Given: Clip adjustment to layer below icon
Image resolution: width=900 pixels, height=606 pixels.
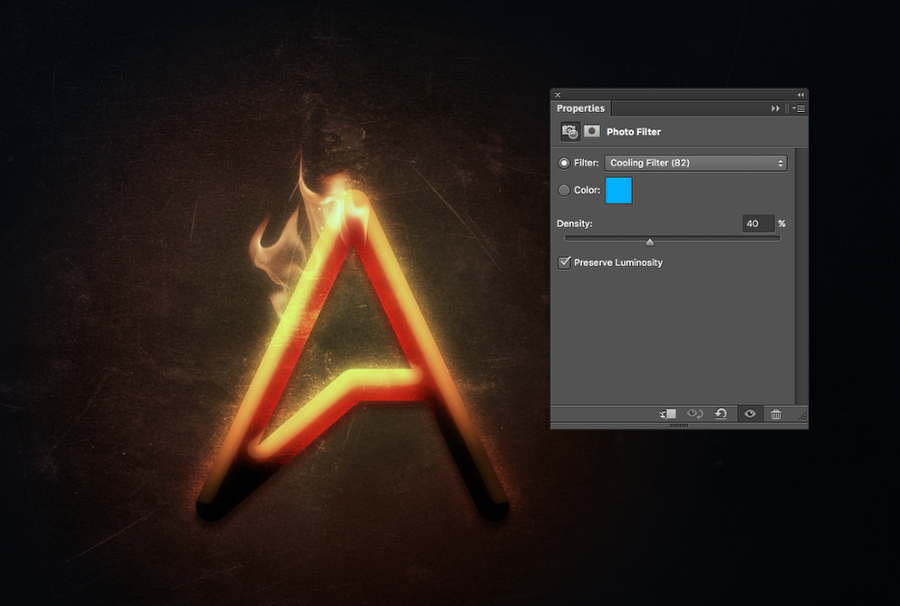Looking at the screenshot, I should (x=668, y=414).
